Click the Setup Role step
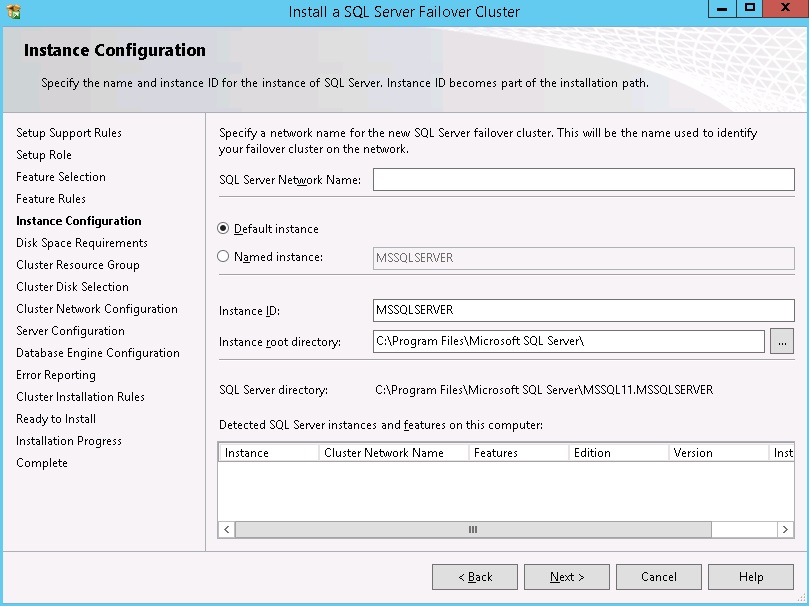 click(44, 155)
